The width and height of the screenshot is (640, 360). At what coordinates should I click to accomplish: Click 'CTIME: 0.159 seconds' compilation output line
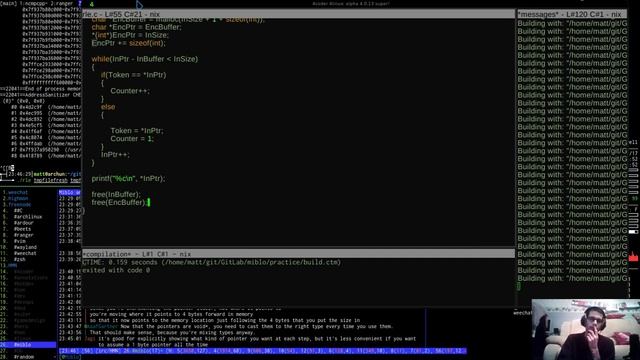[211, 262]
